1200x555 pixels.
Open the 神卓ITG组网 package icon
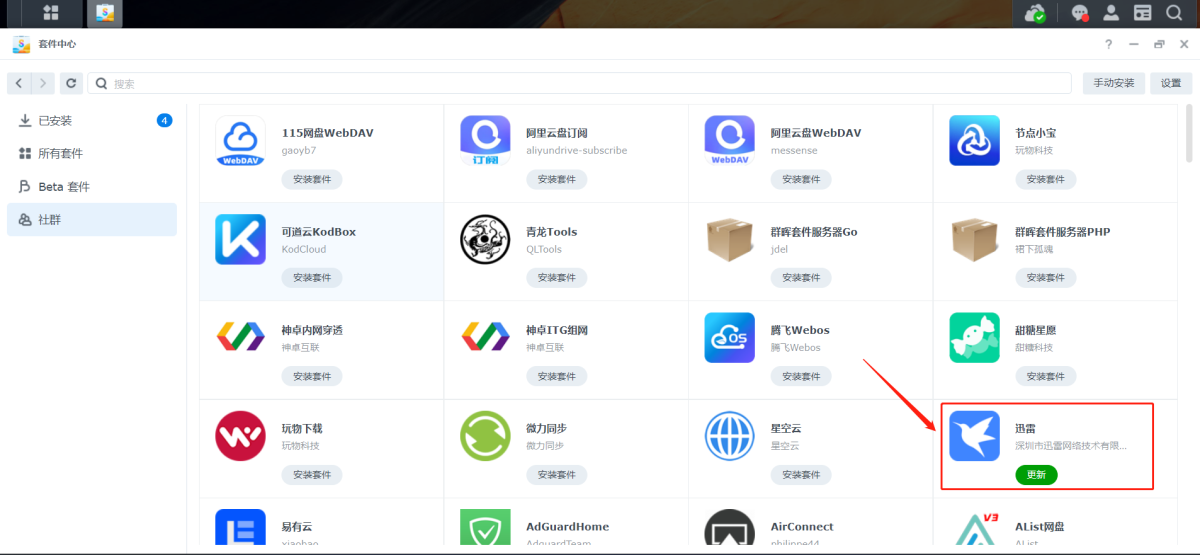pyautogui.click(x=485, y=337)
